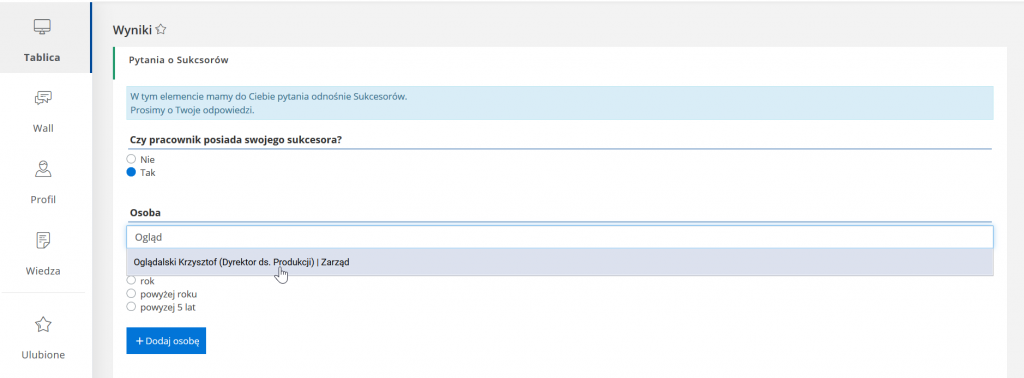1024x378 pixels.
Task: Choose the "rok" radio option
Action: (131, 281)
